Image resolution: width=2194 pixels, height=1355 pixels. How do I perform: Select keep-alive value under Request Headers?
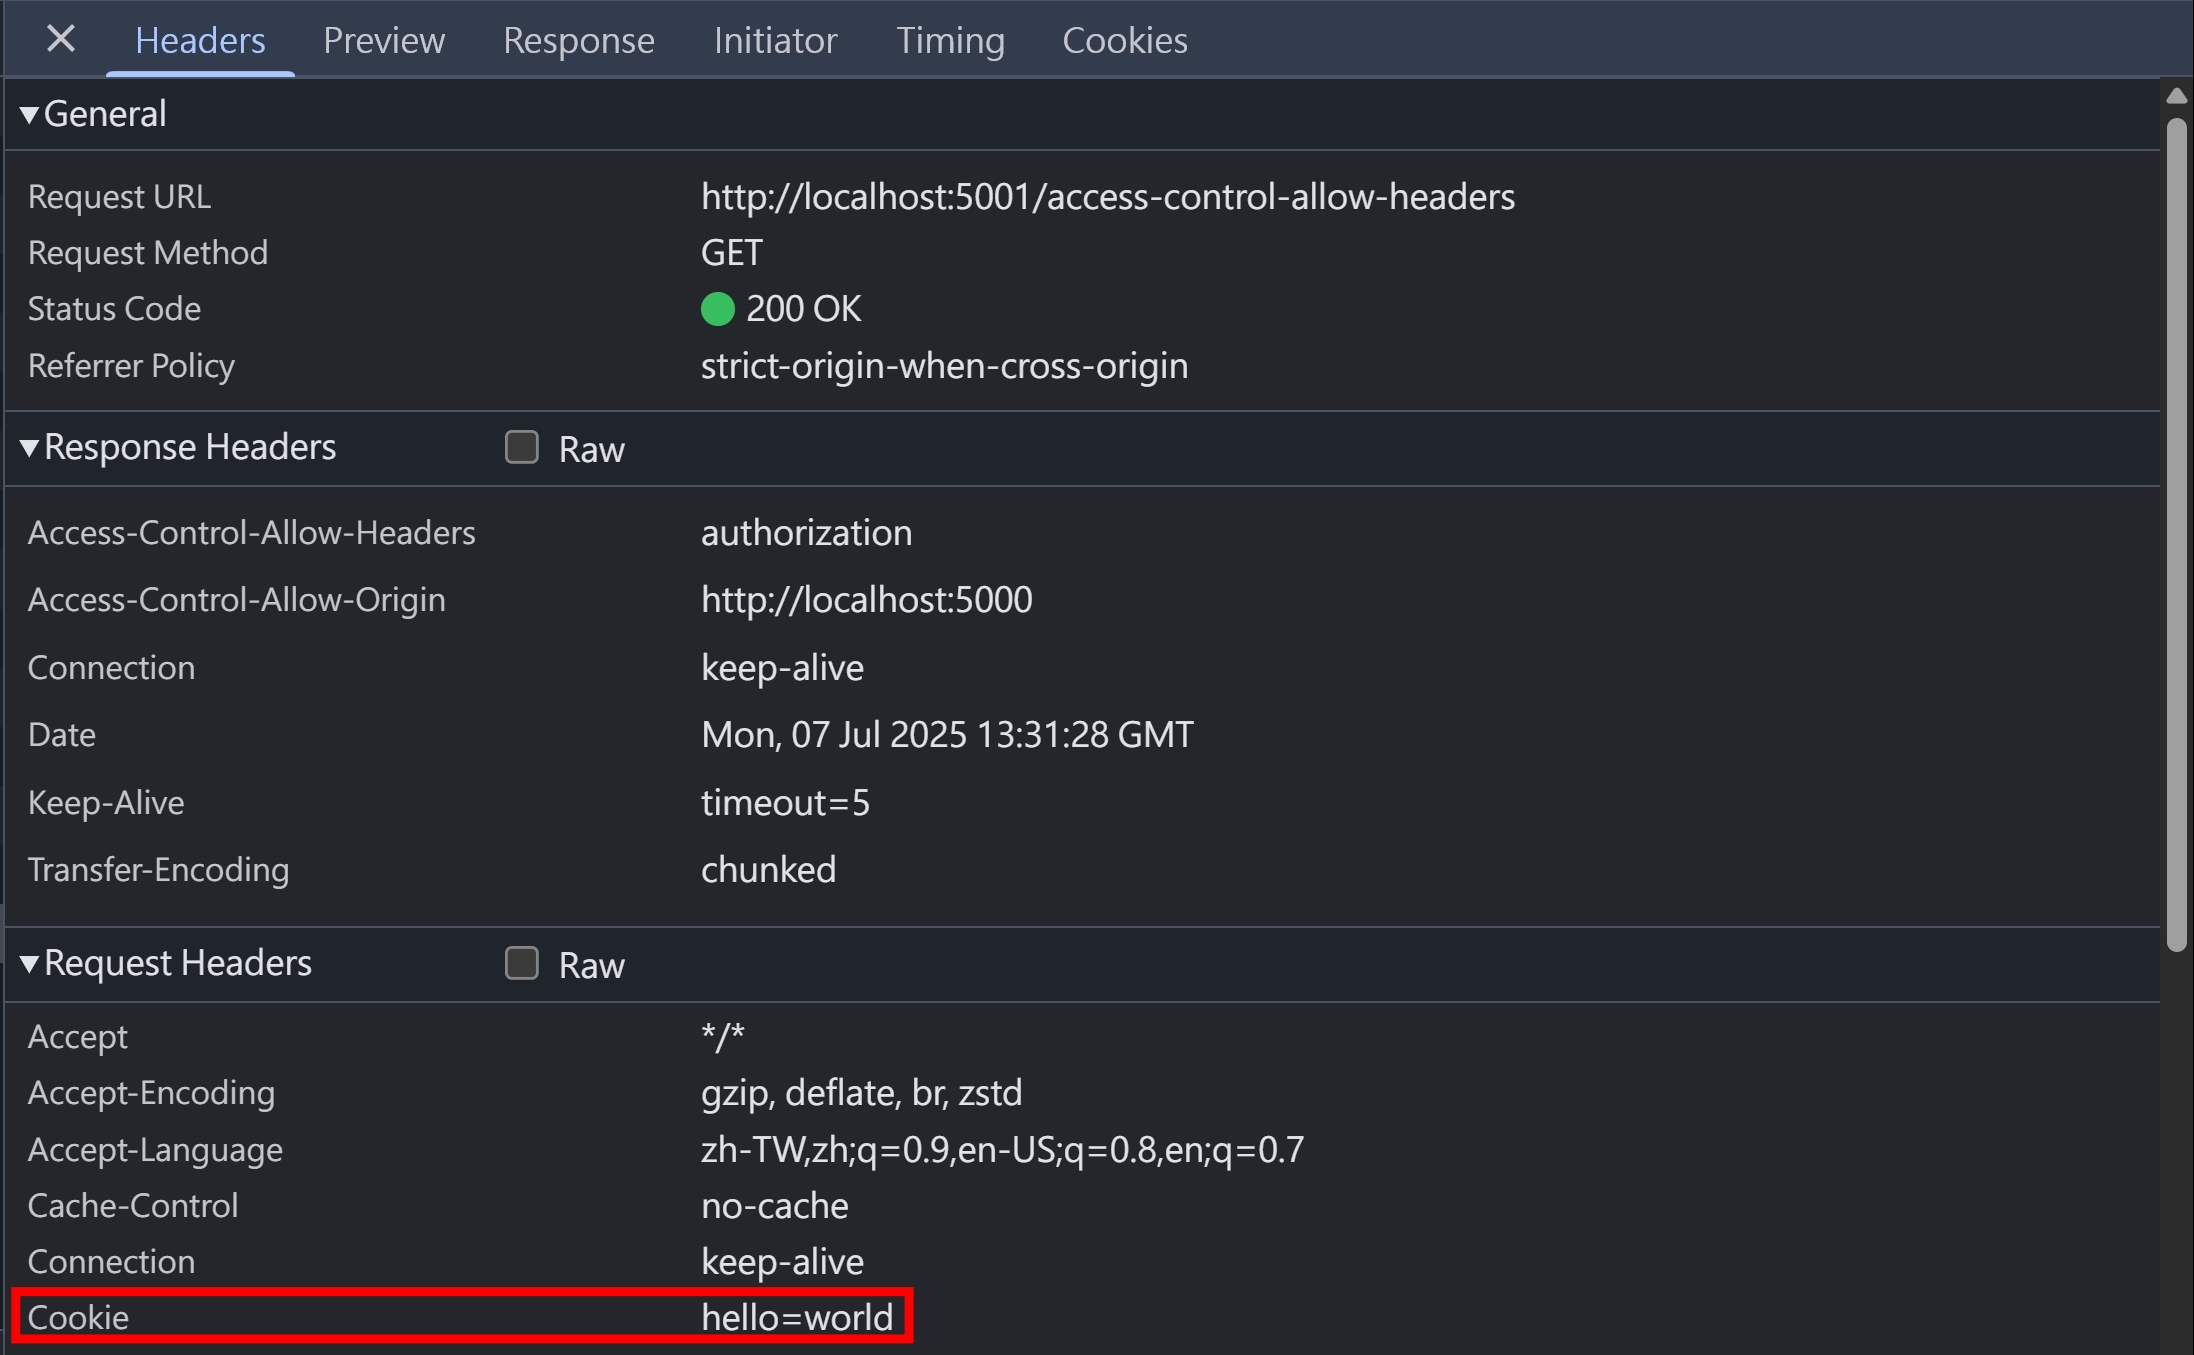click(782, 1262)
